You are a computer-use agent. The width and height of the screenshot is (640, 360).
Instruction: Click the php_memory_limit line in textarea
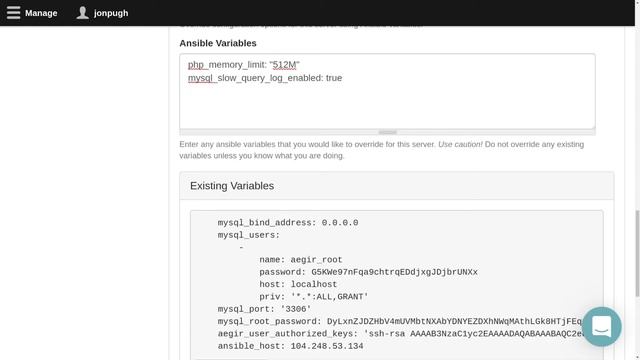point(244,65)
